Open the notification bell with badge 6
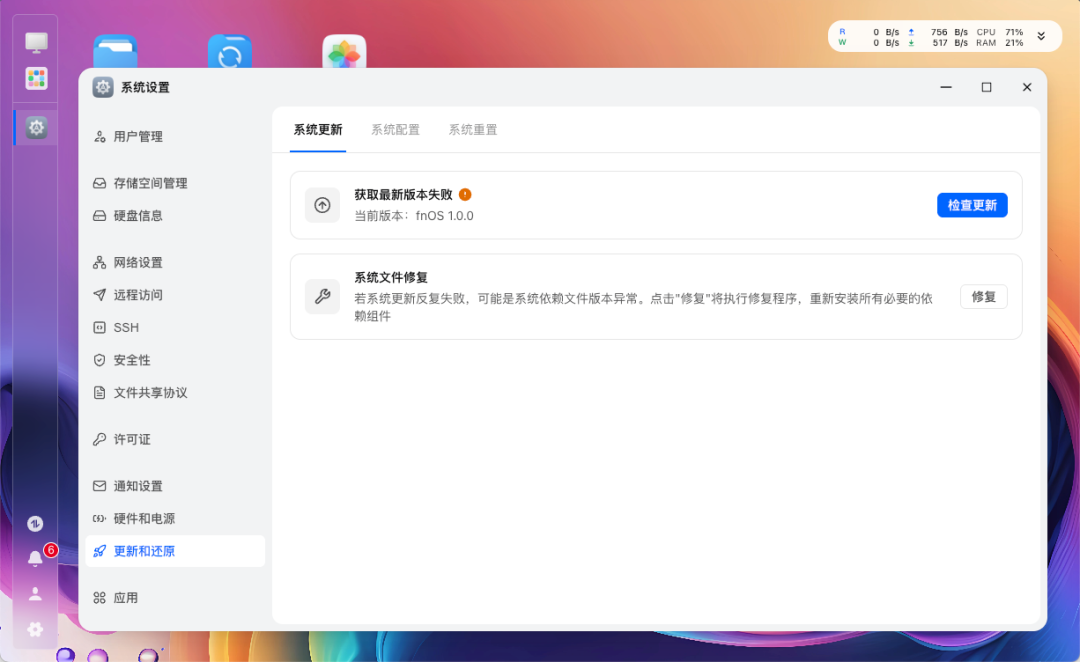Screen dimensions: 1080x662 [34, 557]
